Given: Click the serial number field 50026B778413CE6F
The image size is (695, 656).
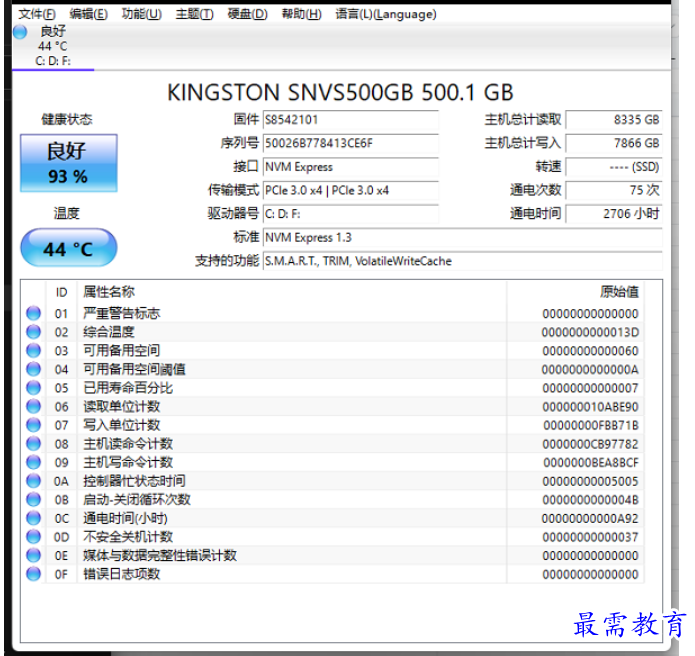Looking at the screenshot, I should [x=351, y=143].
